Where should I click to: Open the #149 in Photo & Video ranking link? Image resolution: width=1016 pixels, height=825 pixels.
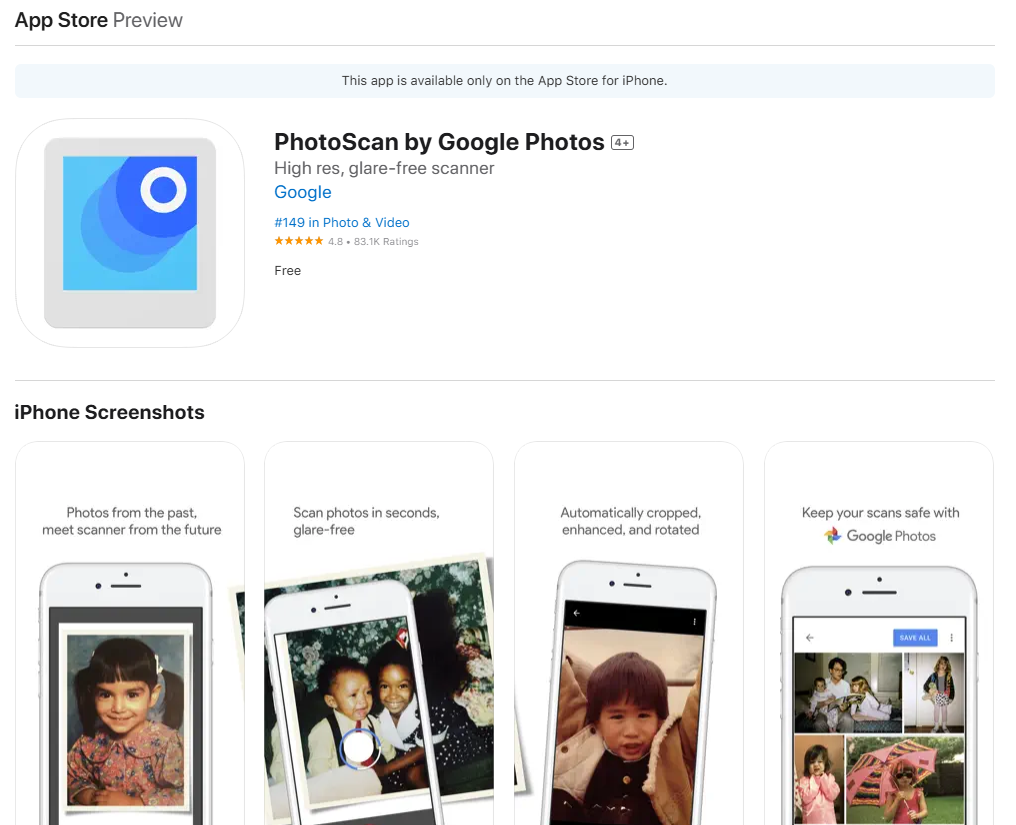pos(341,222)
